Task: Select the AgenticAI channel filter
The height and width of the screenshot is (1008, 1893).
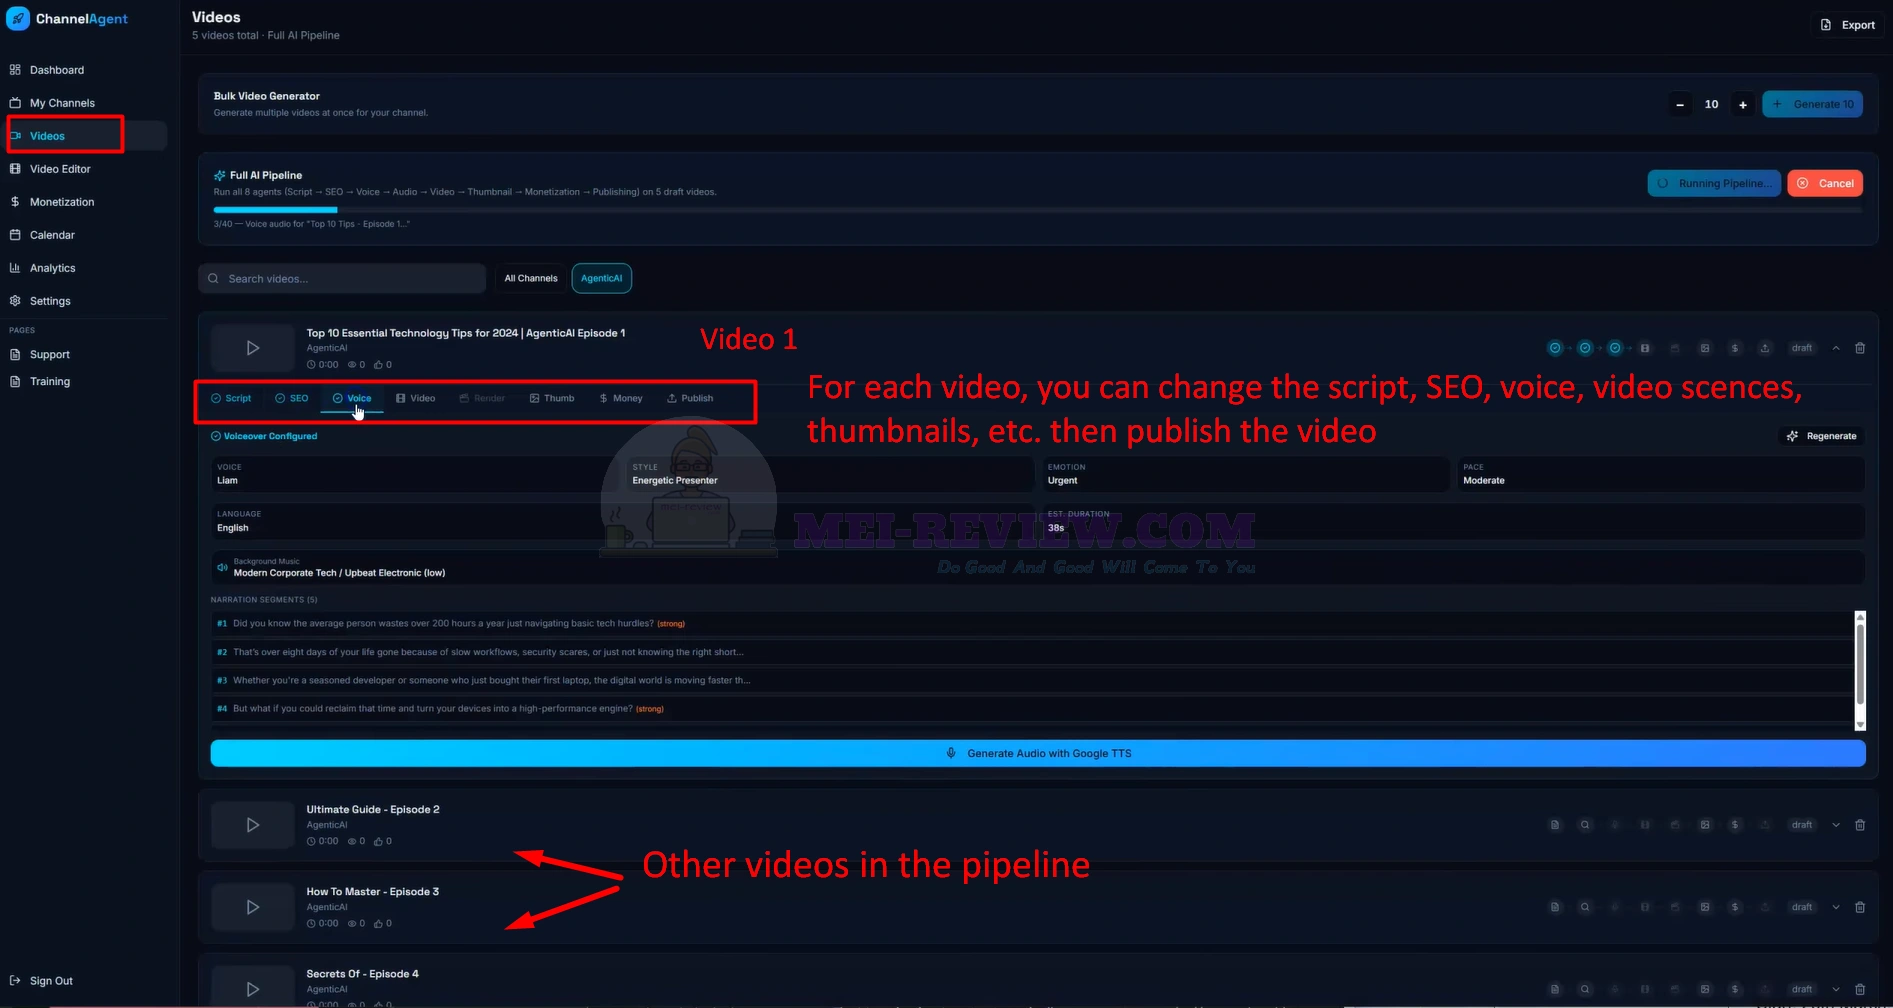Action: (x=602, y=278)
